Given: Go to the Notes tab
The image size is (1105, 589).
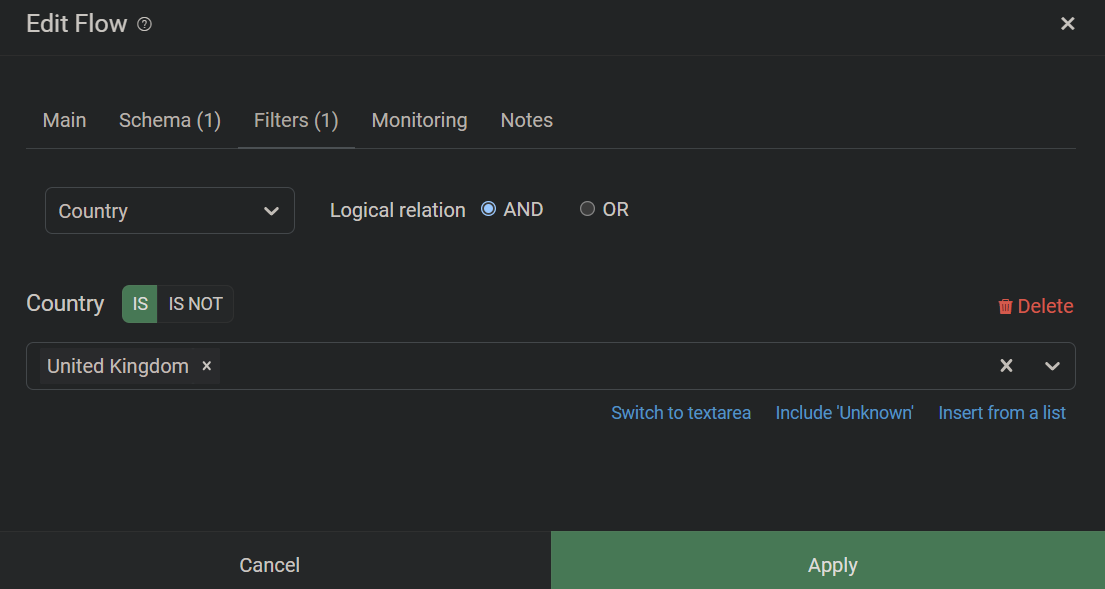Looking at the screenshot, I should click(x=526, y=120).
